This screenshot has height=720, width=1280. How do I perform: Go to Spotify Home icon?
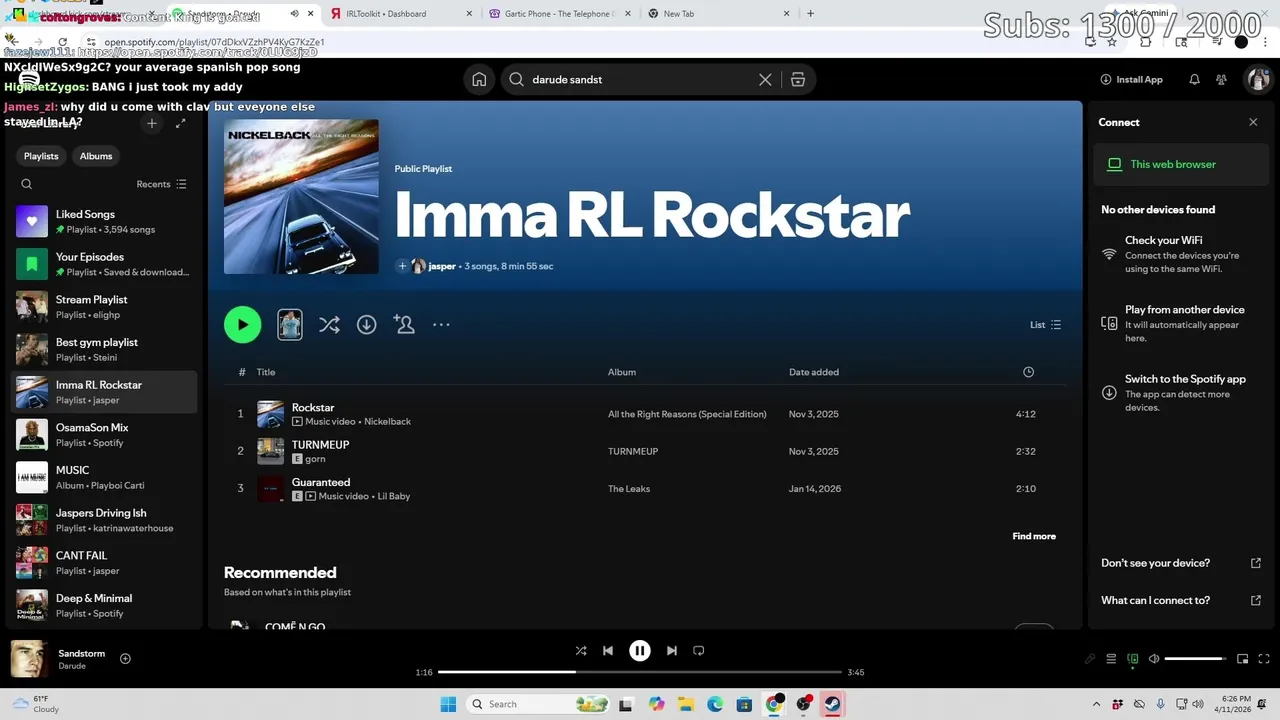point(479,80)
